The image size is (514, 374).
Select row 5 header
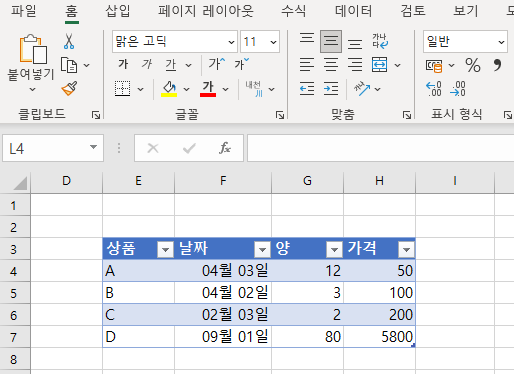coord(15,293)
